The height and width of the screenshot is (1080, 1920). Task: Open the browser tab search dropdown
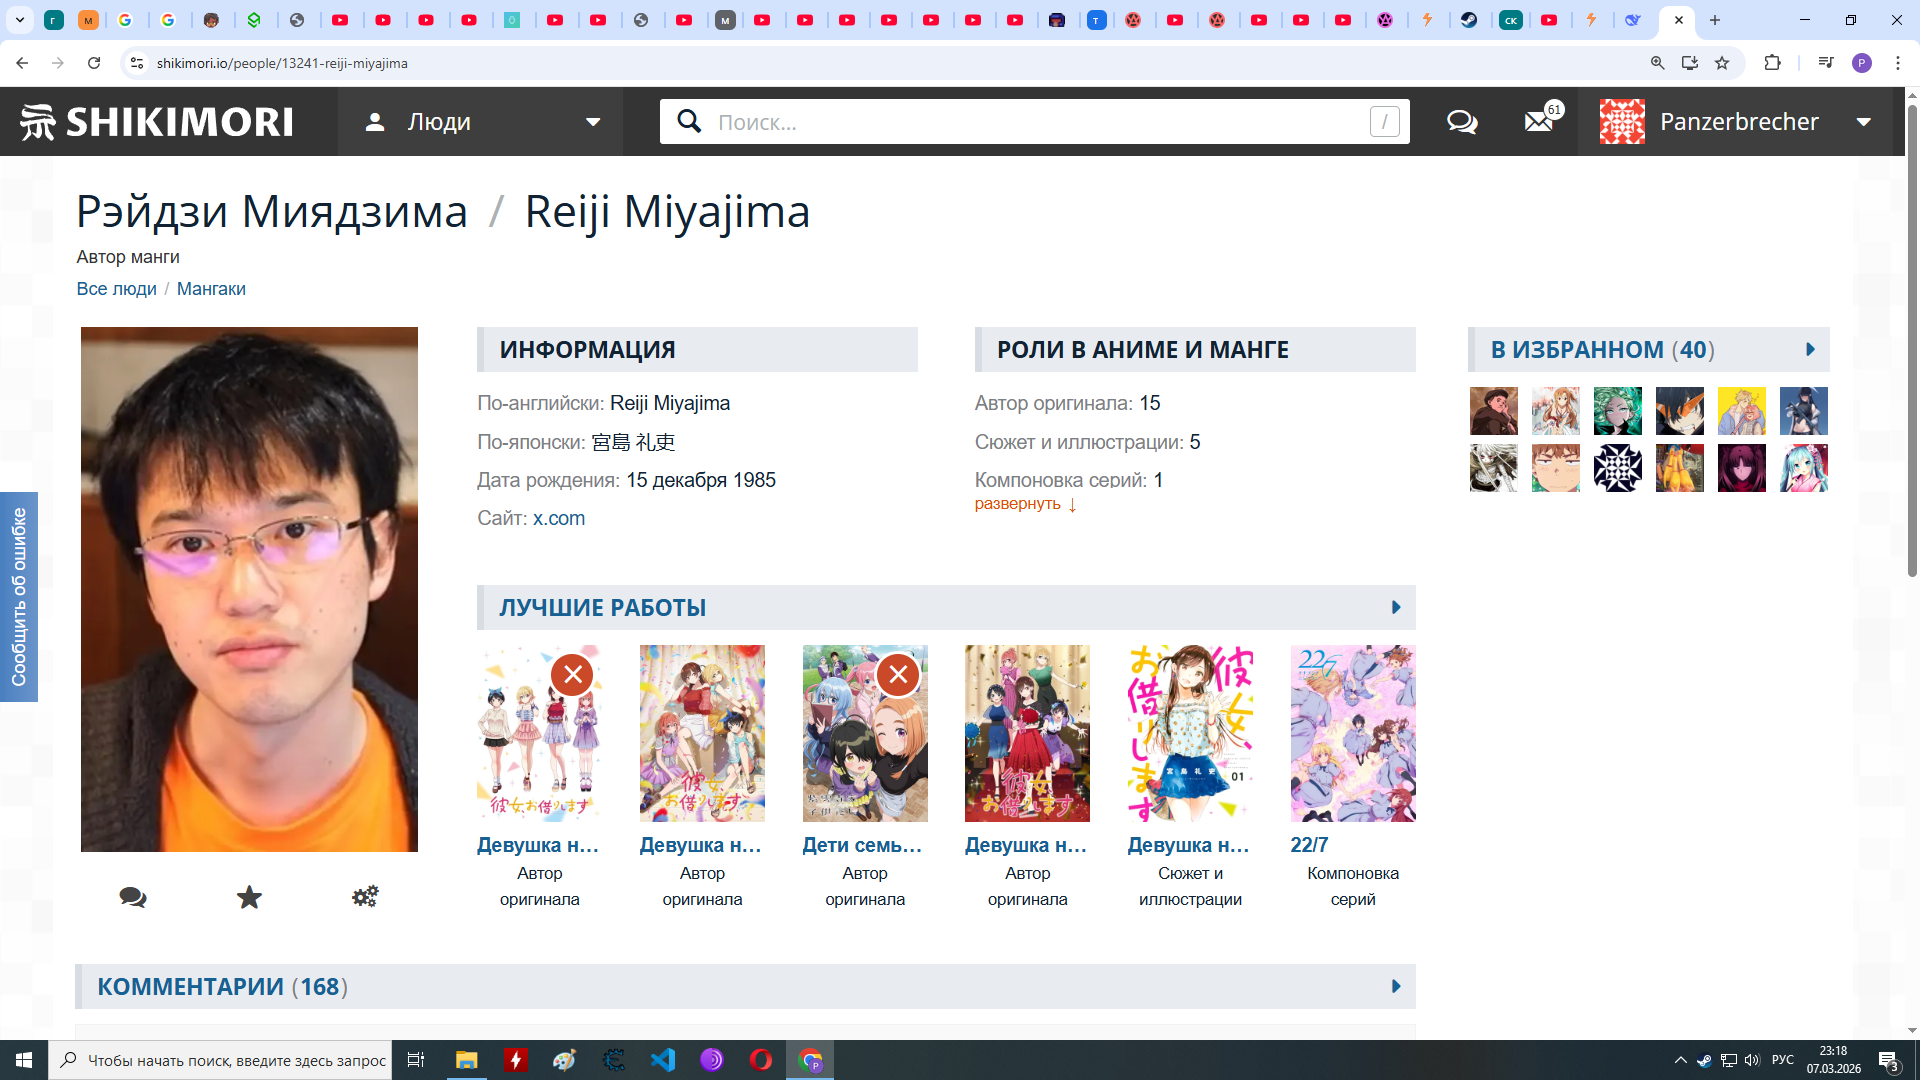click(x=20, y=20)
